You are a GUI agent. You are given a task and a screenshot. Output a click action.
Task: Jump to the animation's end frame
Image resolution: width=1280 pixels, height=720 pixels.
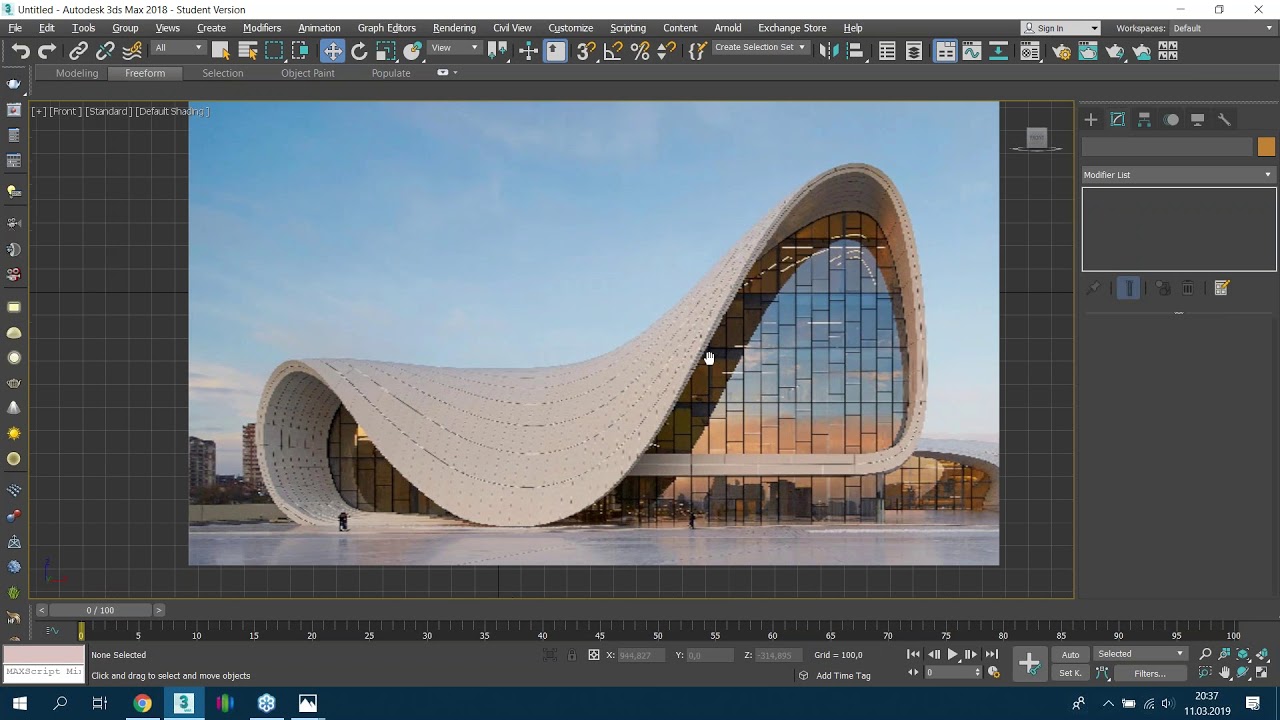991,654
